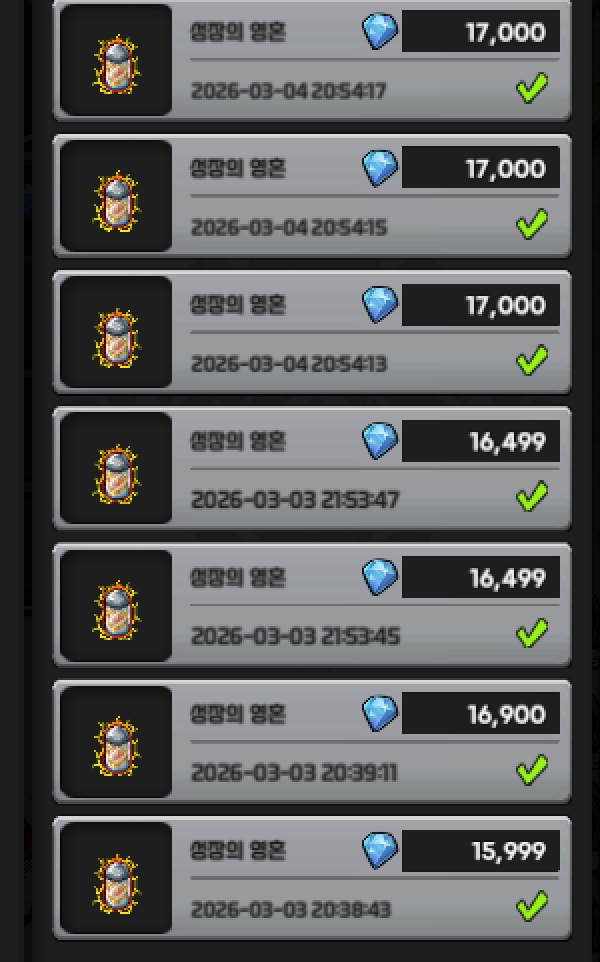Image resolution: width=600 pixels, height=962 pixels.
Task: Click the 17,000 price in the 20:54:15 entry
Action: [506, 168]
